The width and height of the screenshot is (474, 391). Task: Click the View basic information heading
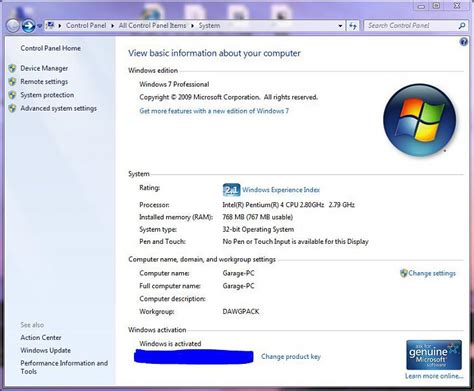coord(214,53)
